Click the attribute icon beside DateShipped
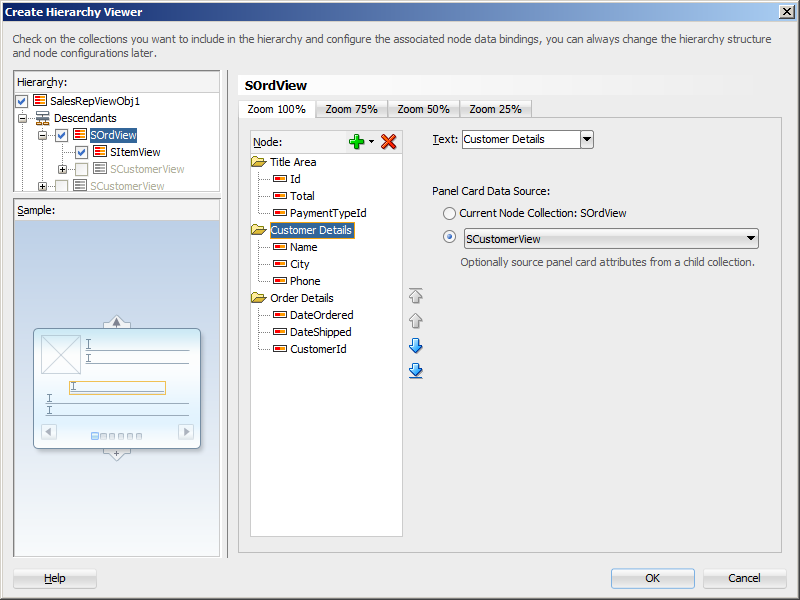This screenshot has width=800, height=600. pos(280,332)
